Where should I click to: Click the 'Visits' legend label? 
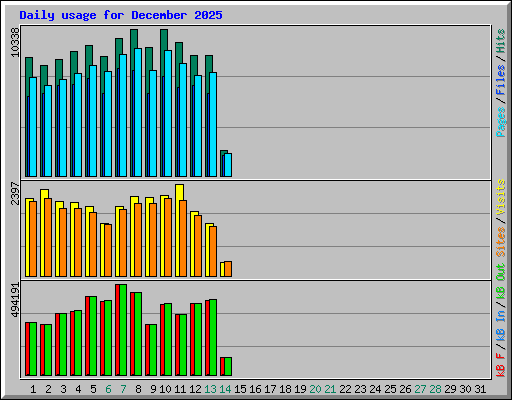click(x=501, y=197)
